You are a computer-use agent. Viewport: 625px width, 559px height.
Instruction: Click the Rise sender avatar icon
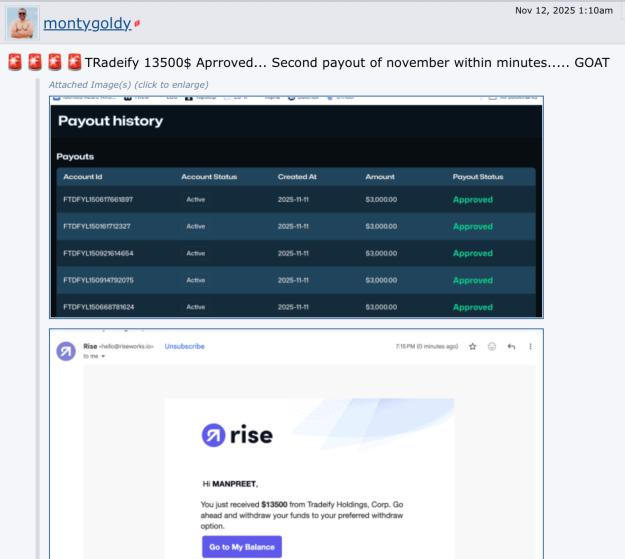point(66,351)
